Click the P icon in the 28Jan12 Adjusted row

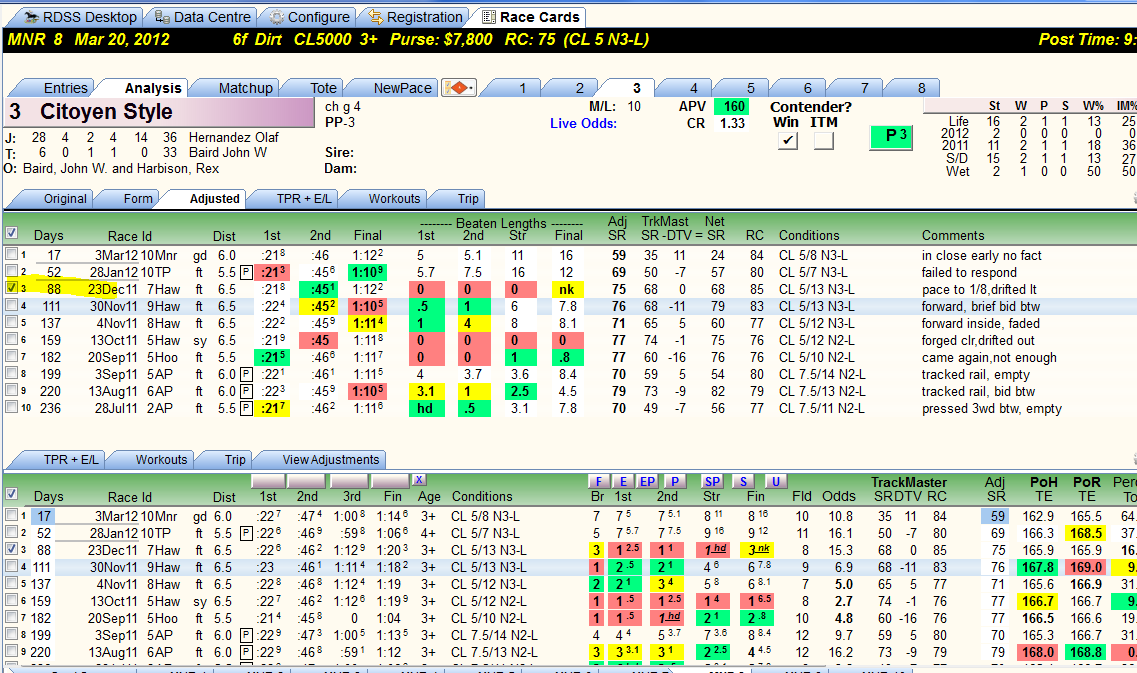[247, 272]
